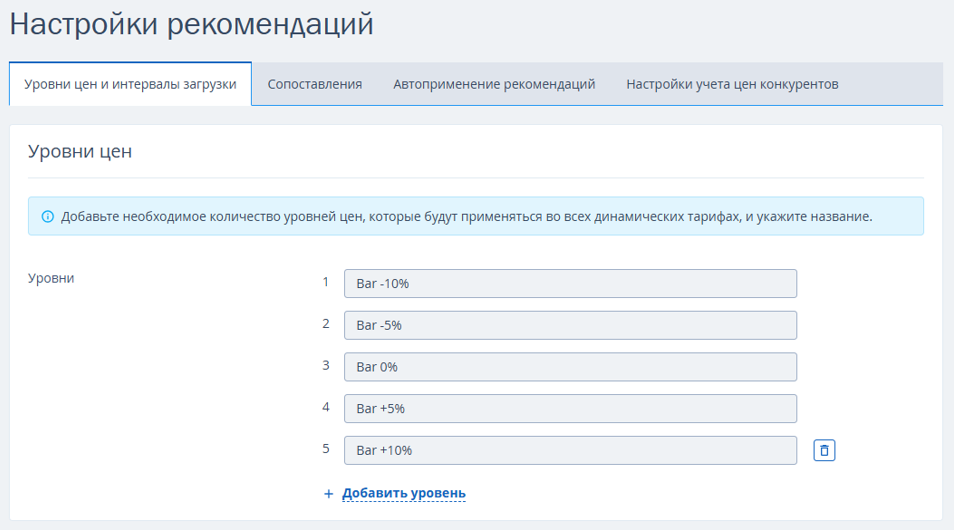This screenshot has height=530, width=954.
Task: Edit the Bar +10% level field
Action: point(570,450)
